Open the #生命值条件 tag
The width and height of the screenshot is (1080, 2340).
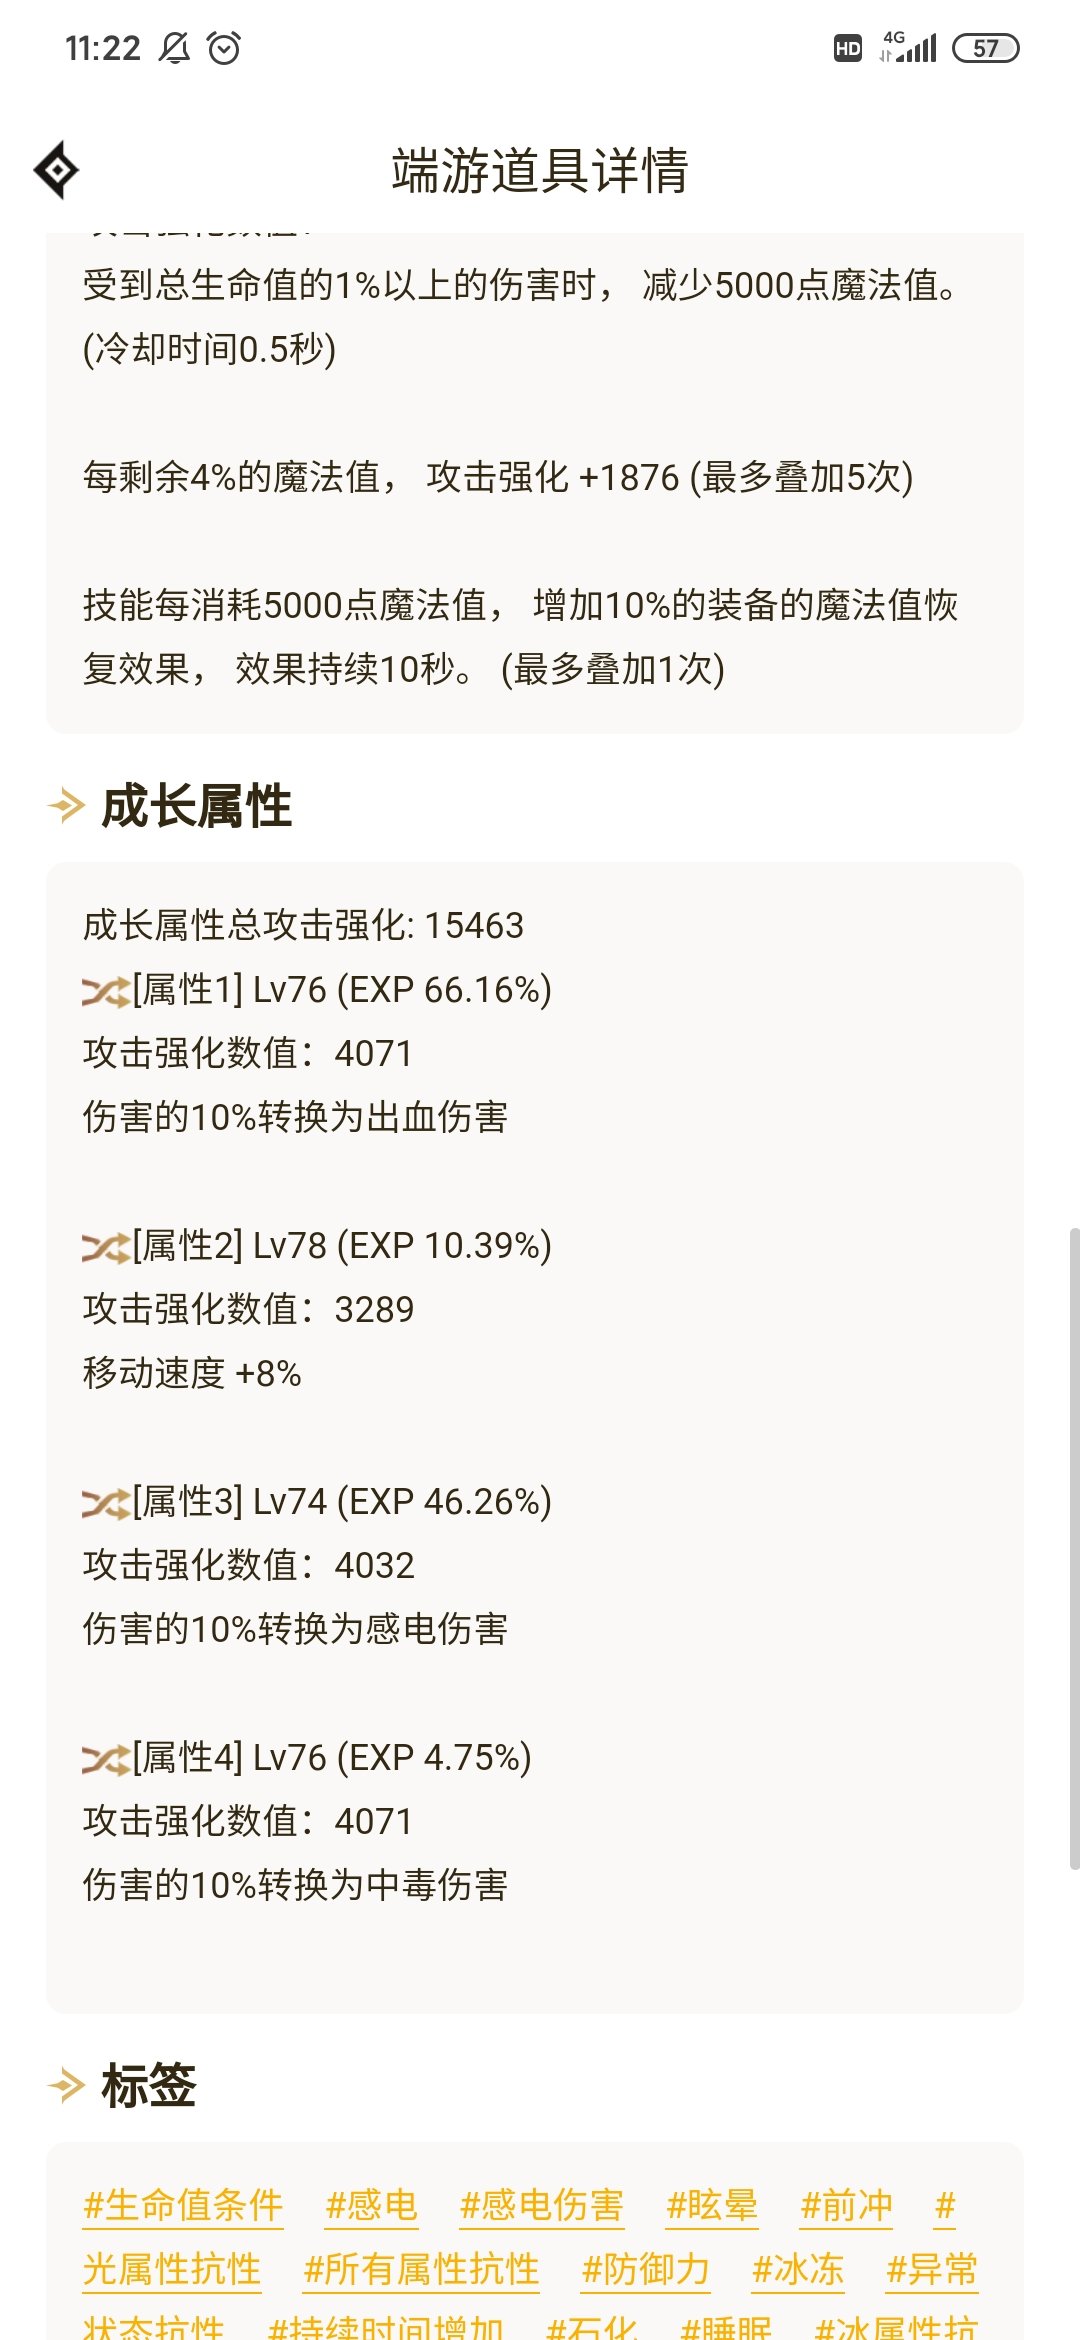click(x=183, y=2205)
